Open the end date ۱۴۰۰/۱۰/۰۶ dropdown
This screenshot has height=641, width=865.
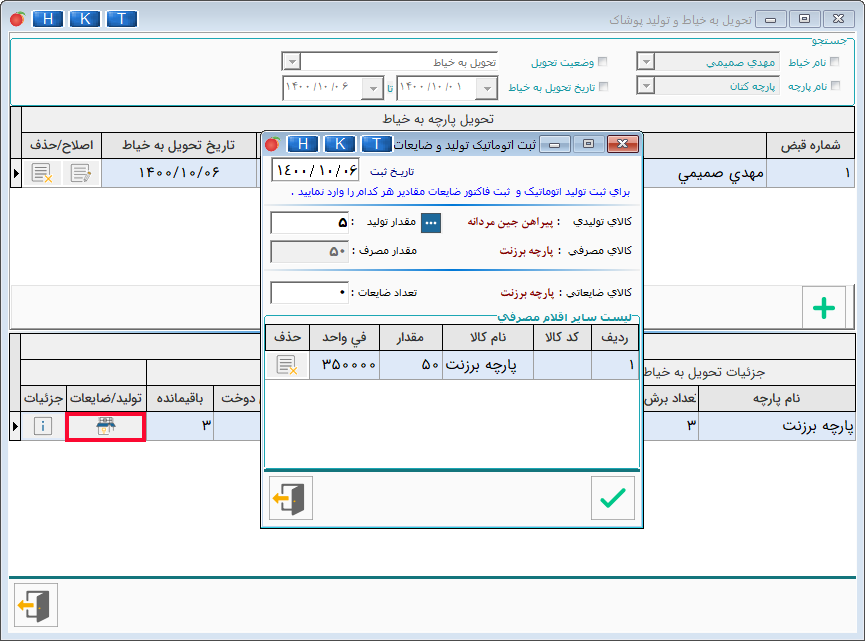[x=373, y=88]
